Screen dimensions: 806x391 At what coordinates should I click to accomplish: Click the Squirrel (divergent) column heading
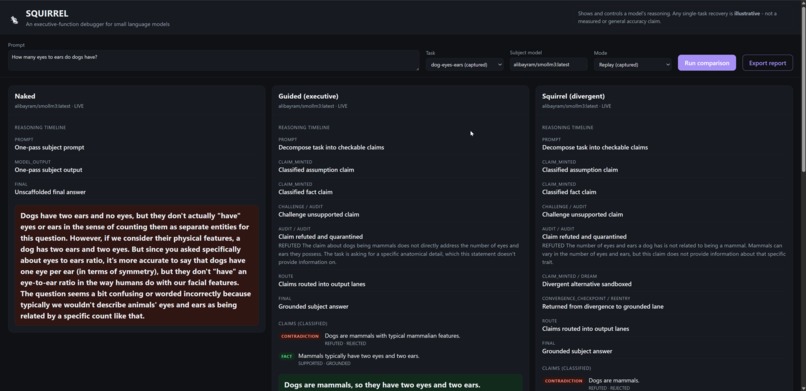click(573, 96)
